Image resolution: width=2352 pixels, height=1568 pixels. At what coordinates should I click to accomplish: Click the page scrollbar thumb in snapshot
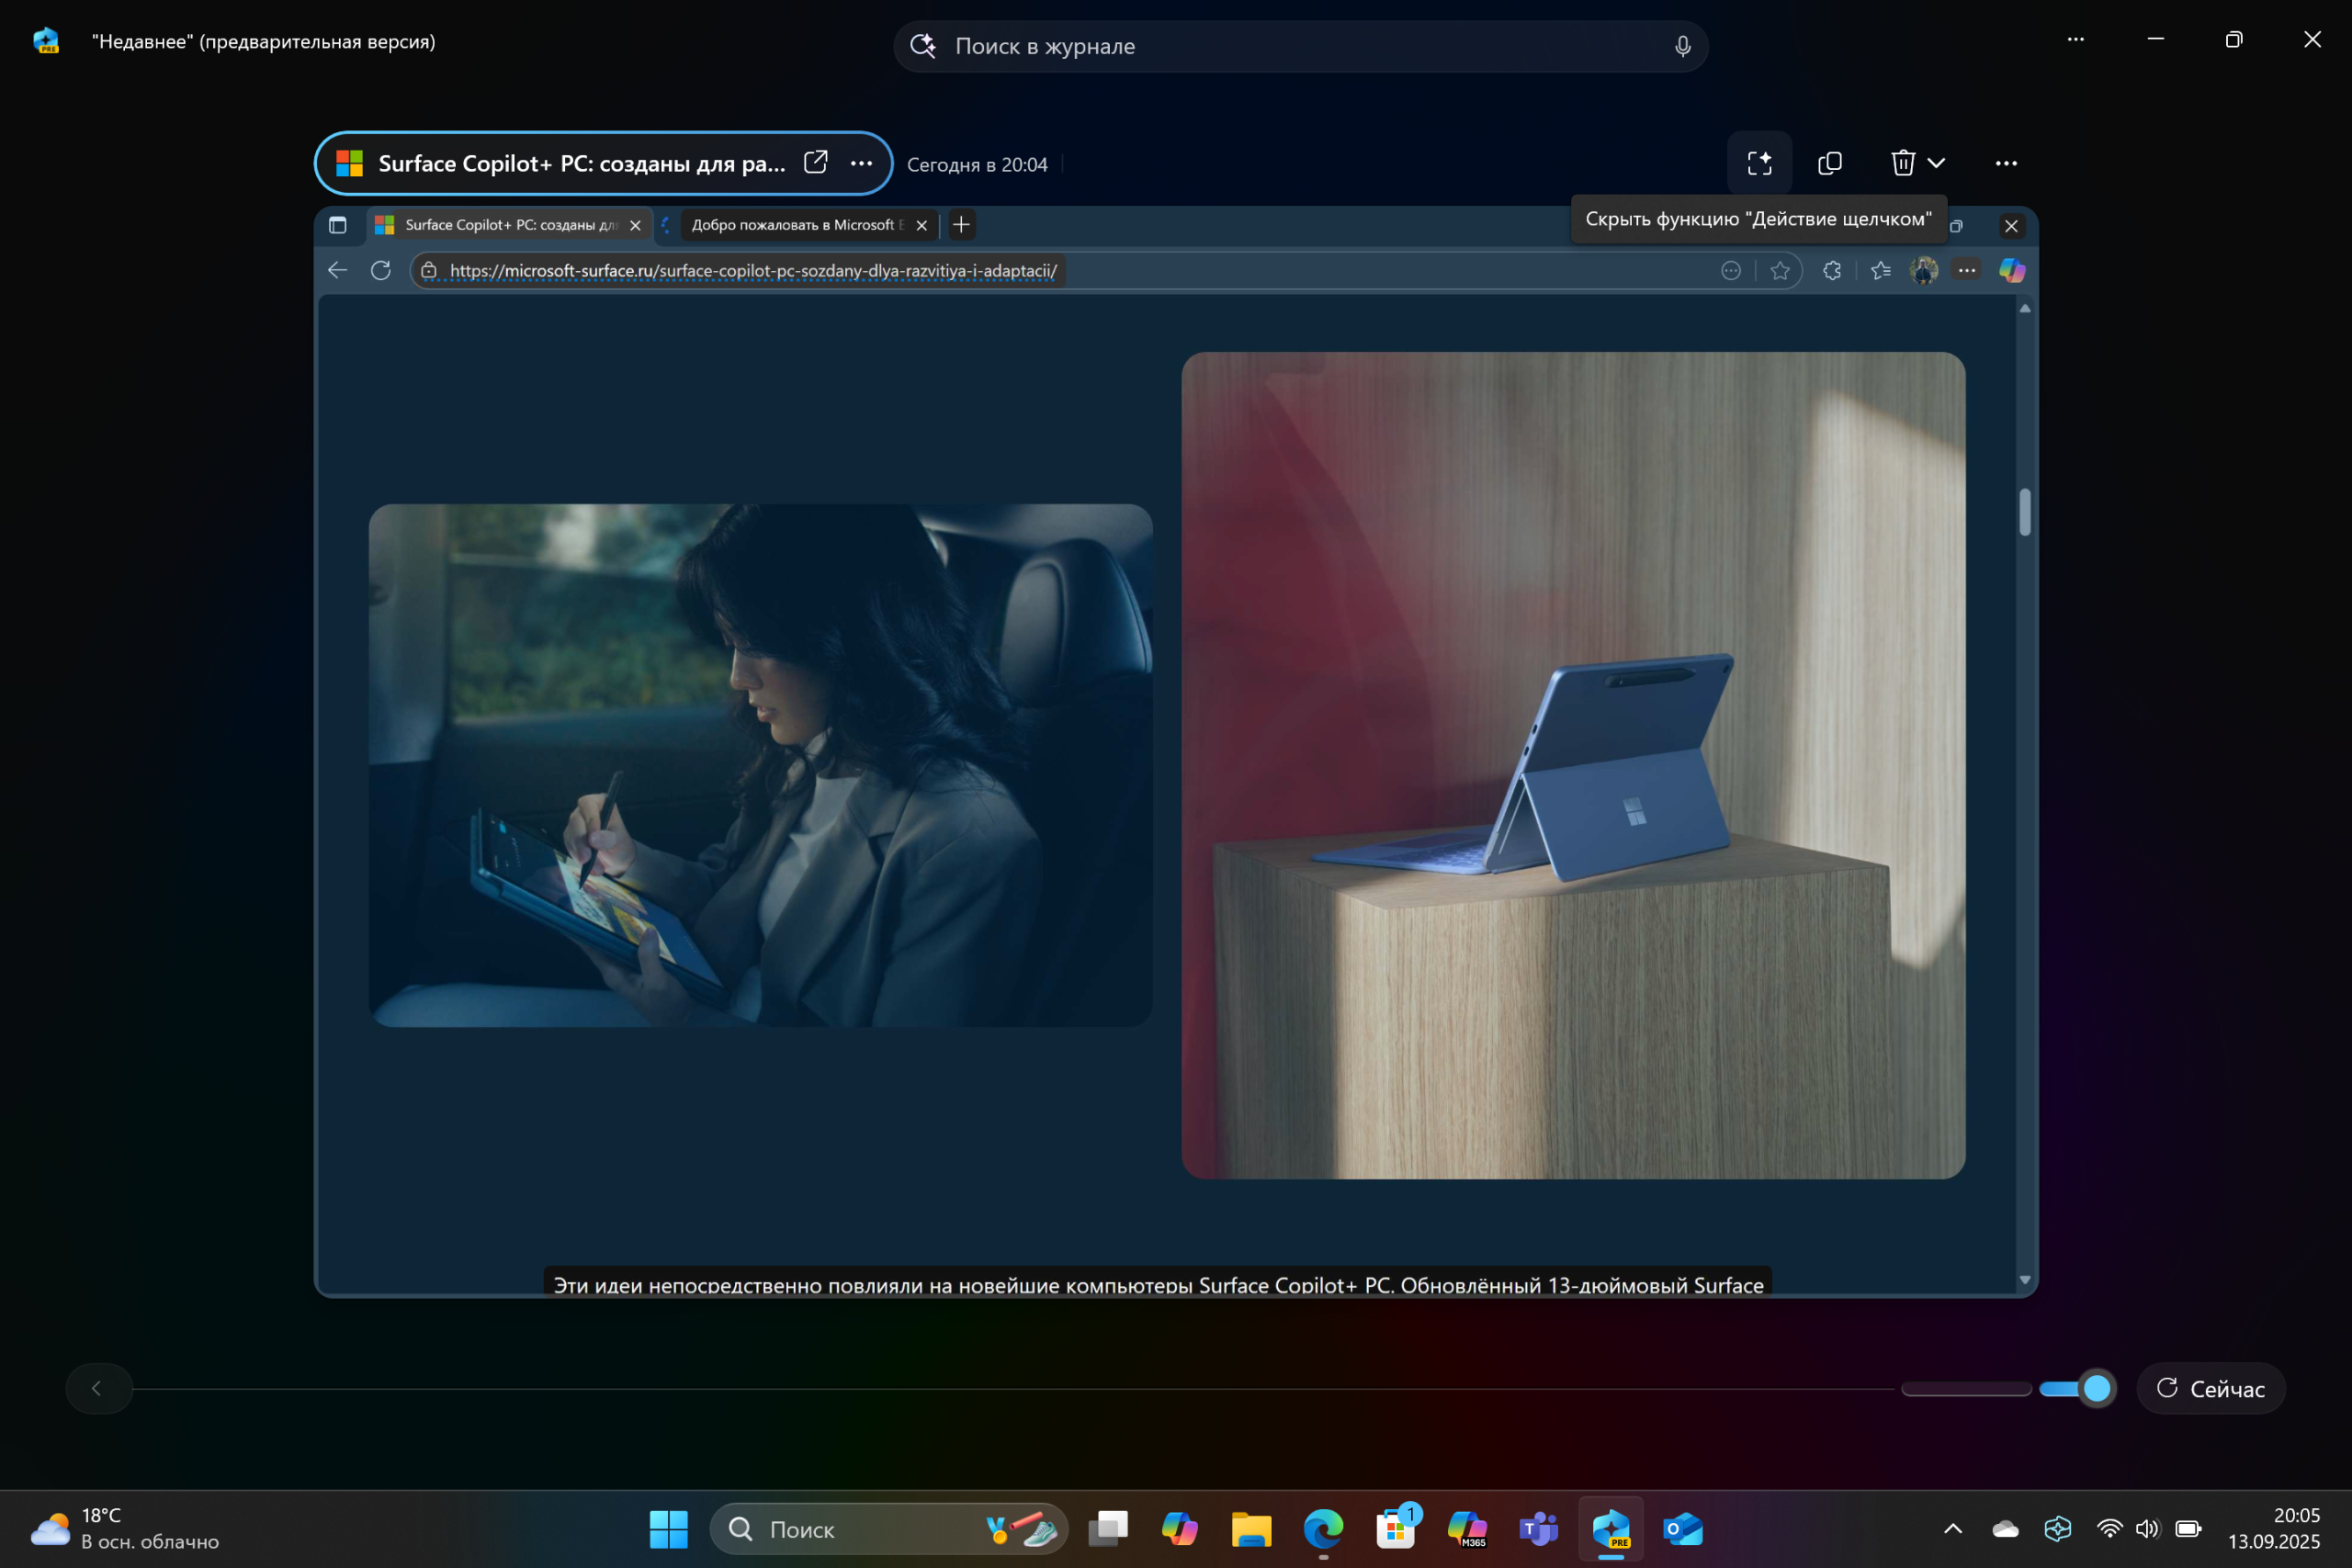coord(2025,512)
